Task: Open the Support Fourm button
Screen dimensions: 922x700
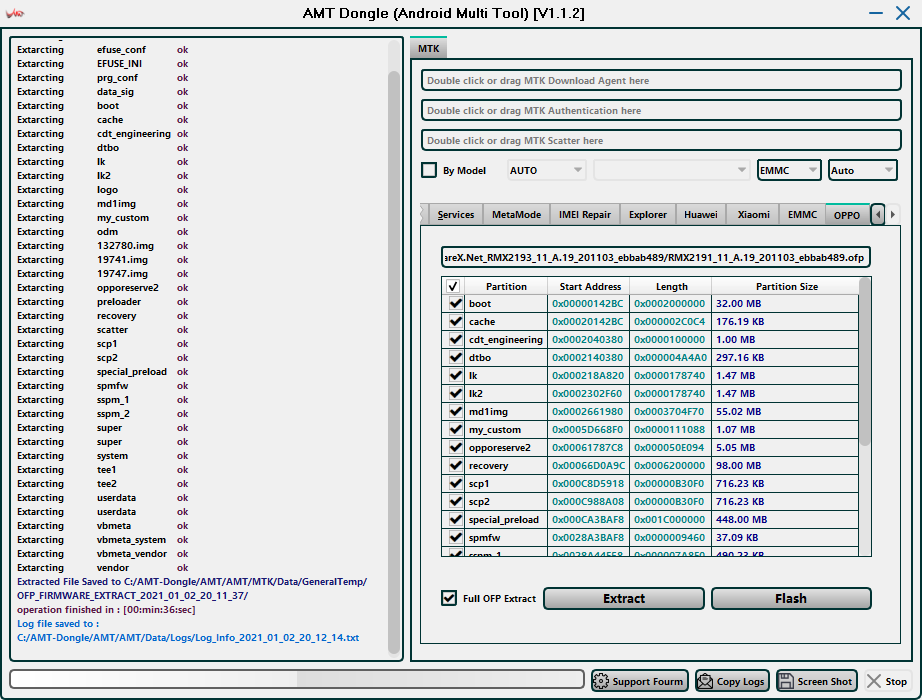Action: click(x=640, y=681)
